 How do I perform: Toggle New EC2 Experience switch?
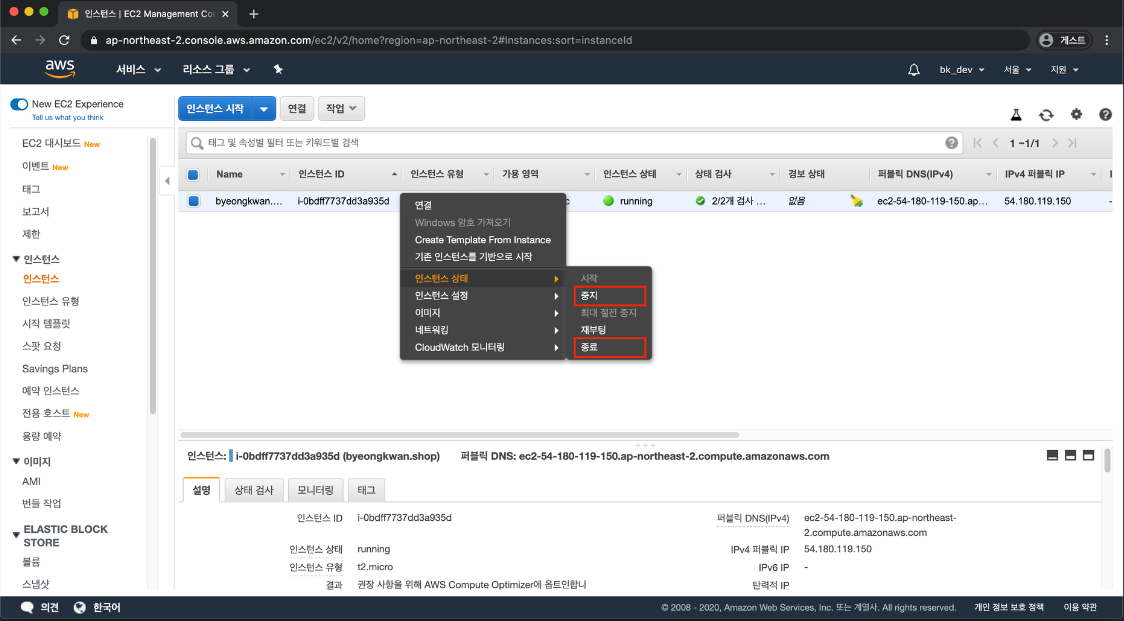[x=19, y=104]
